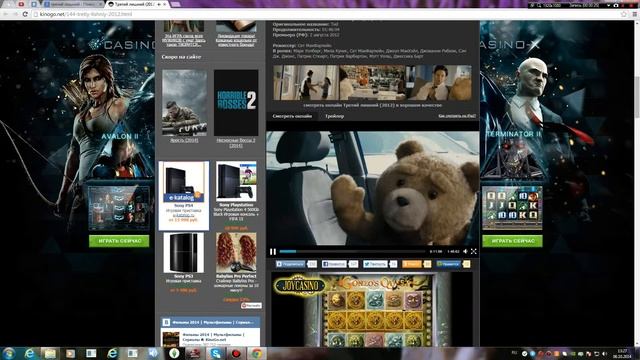Viewport: 640px width, 360px height.
Task: Go forward in Chrome browser
Action: coord(15,14)
